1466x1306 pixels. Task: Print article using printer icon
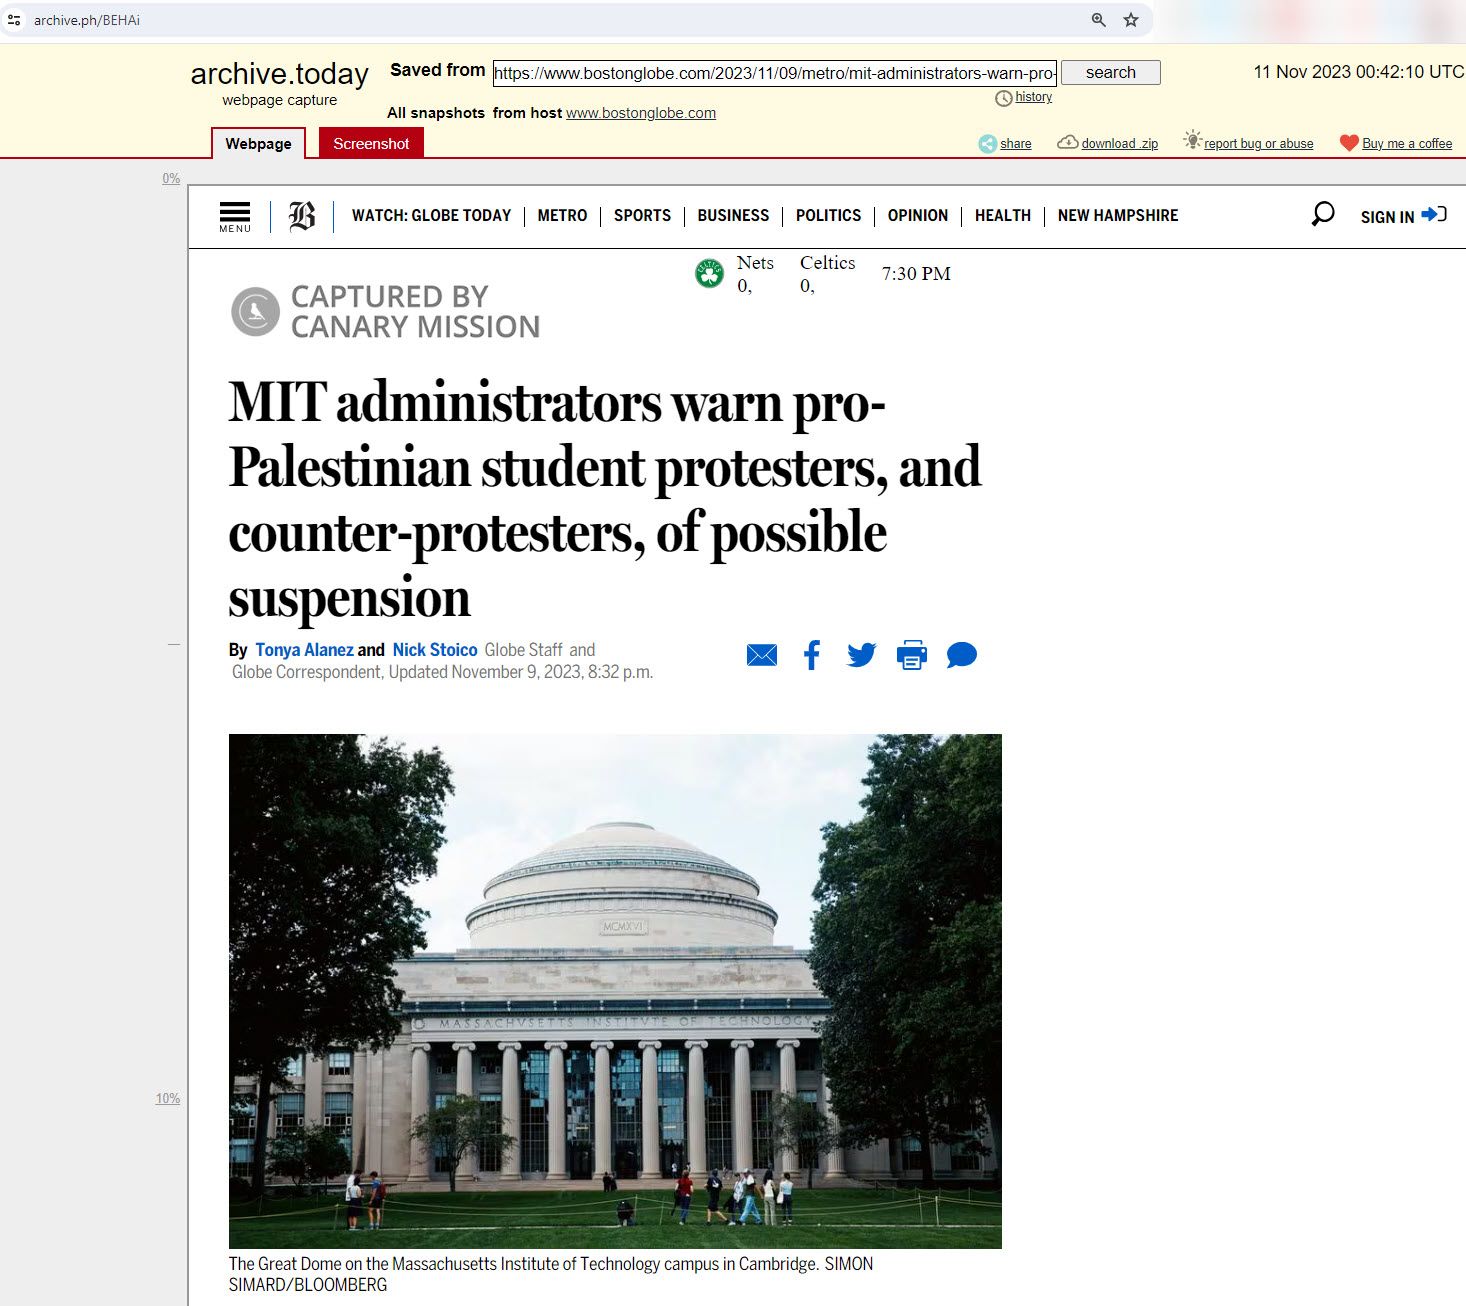click(911, 656)
